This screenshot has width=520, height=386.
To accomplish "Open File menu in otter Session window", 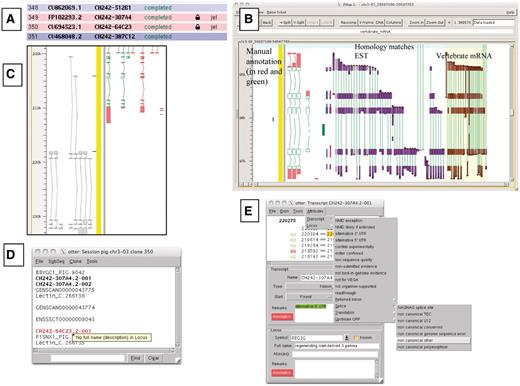I will point(39,261).
